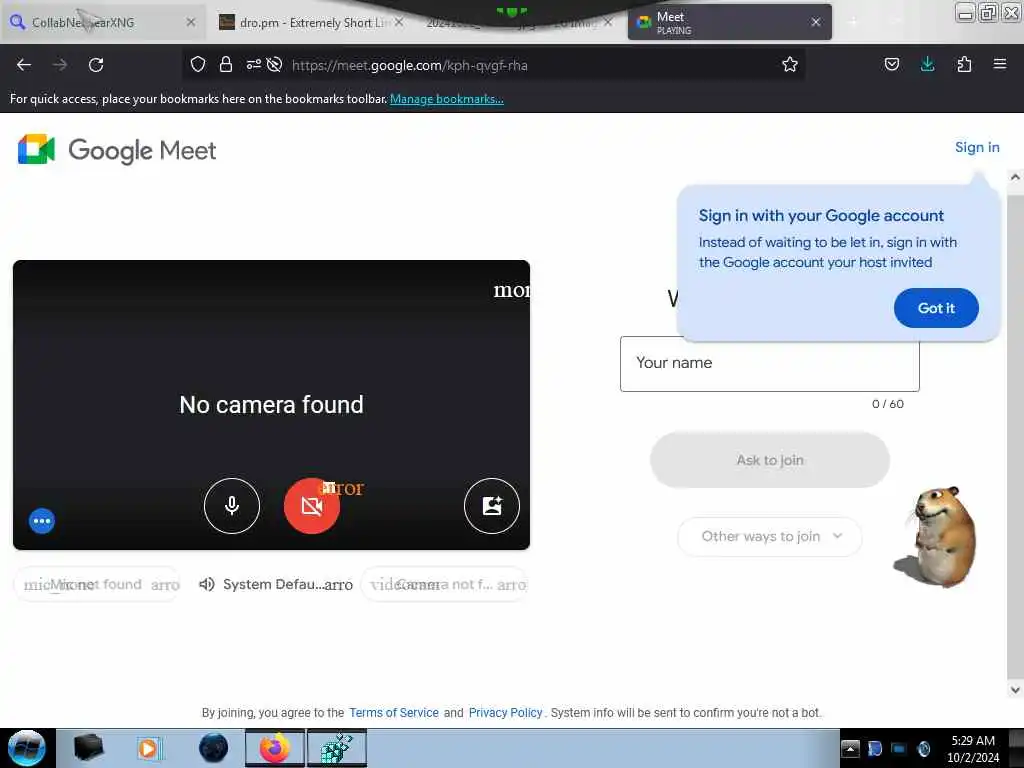Open the checkered cube taskbar icon
The height and width of the screenshot is (768, 1024).
pyautogui.click(x=336, y=748)
